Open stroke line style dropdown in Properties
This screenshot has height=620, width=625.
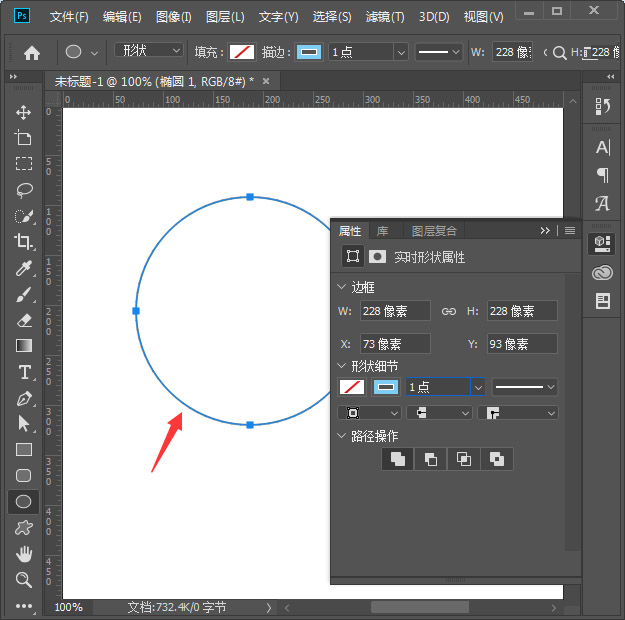point(524,387)
